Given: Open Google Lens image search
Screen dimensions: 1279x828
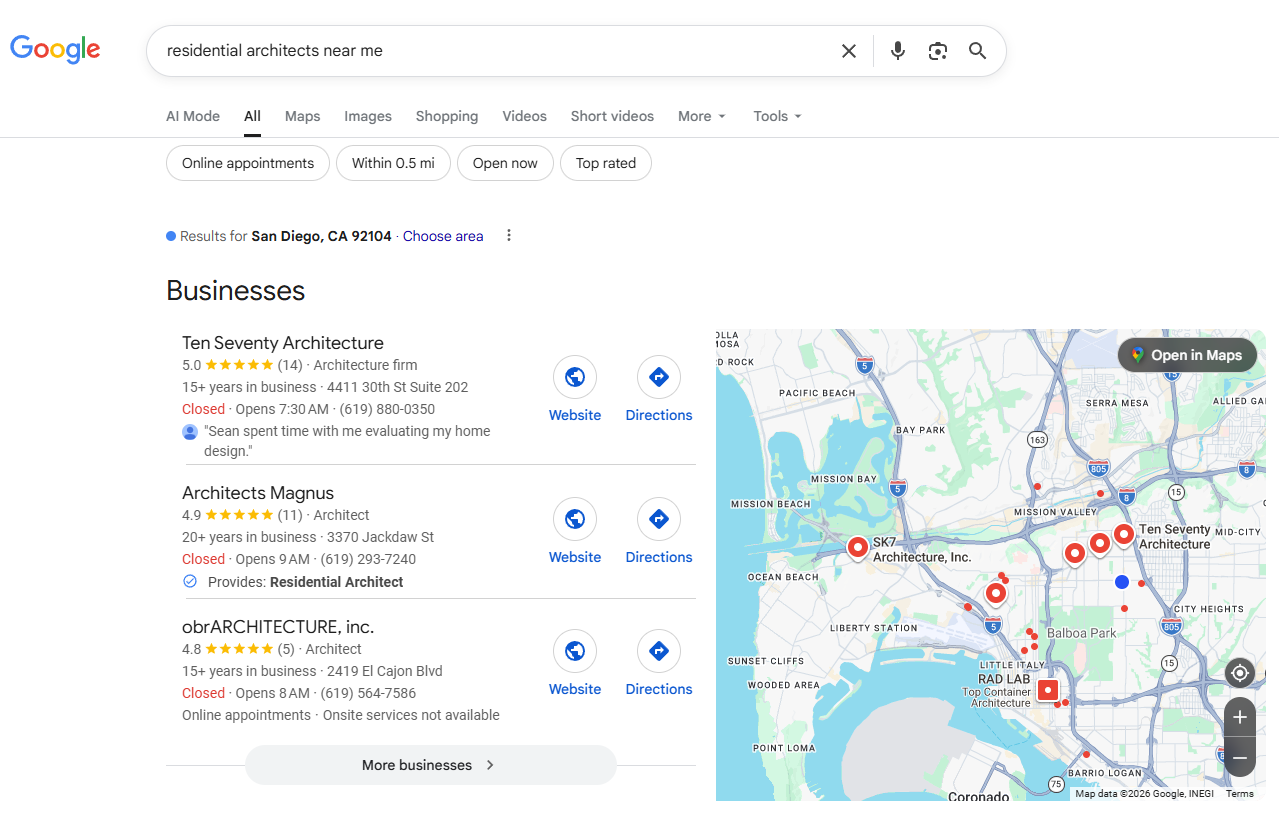Looking at the screenshot, I should pos(937,51).
